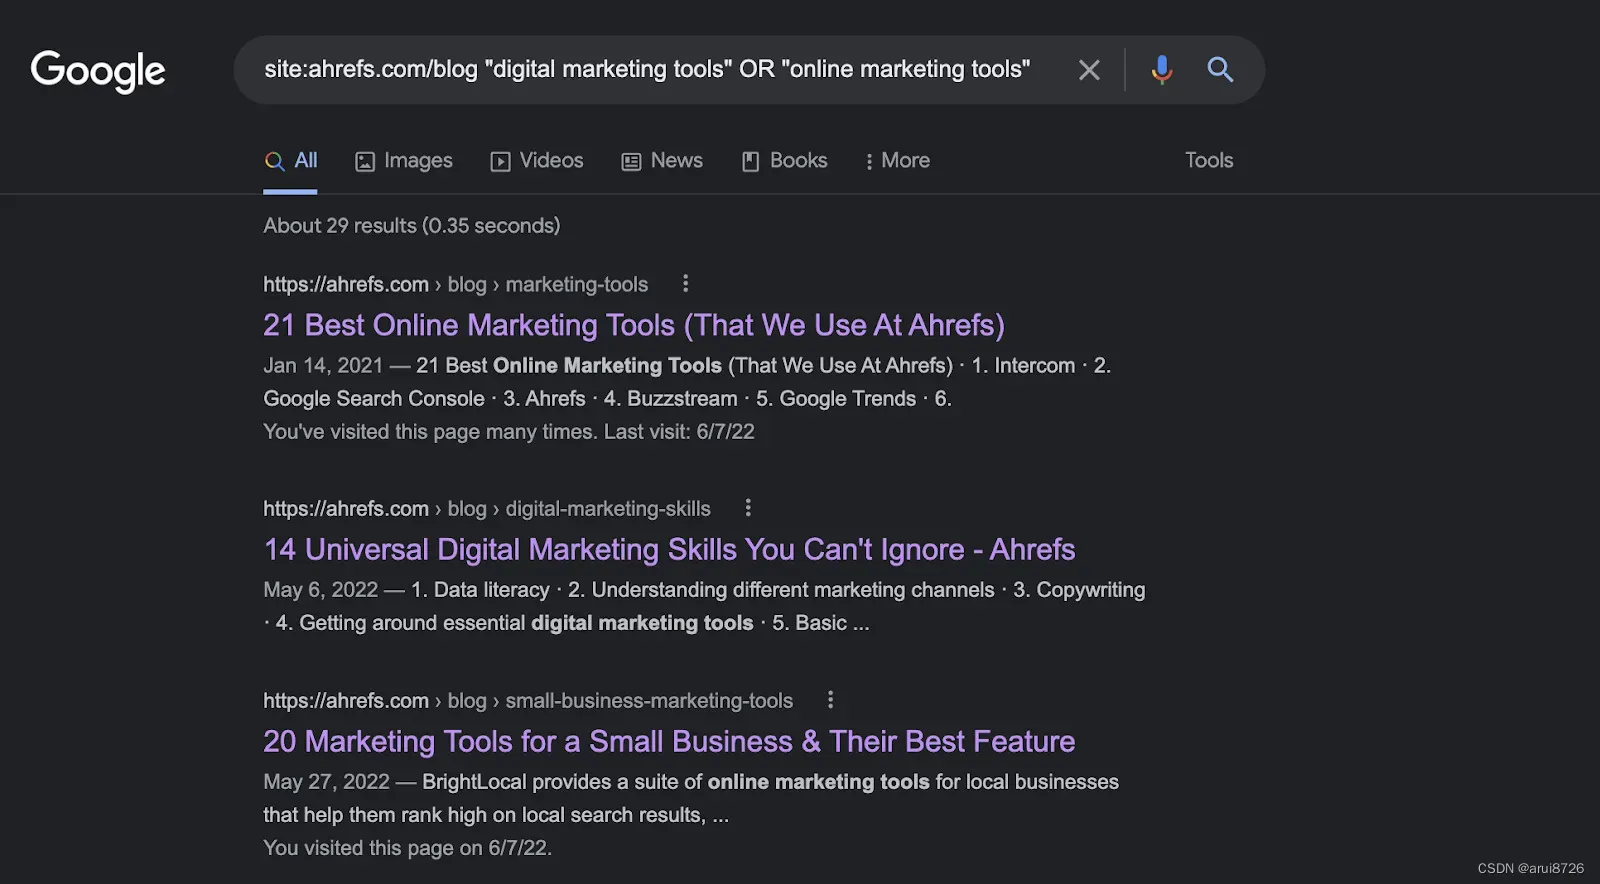Screen dimensions: 1600x884
Task: Click the Google logo
Action: [x=98, y=71]
